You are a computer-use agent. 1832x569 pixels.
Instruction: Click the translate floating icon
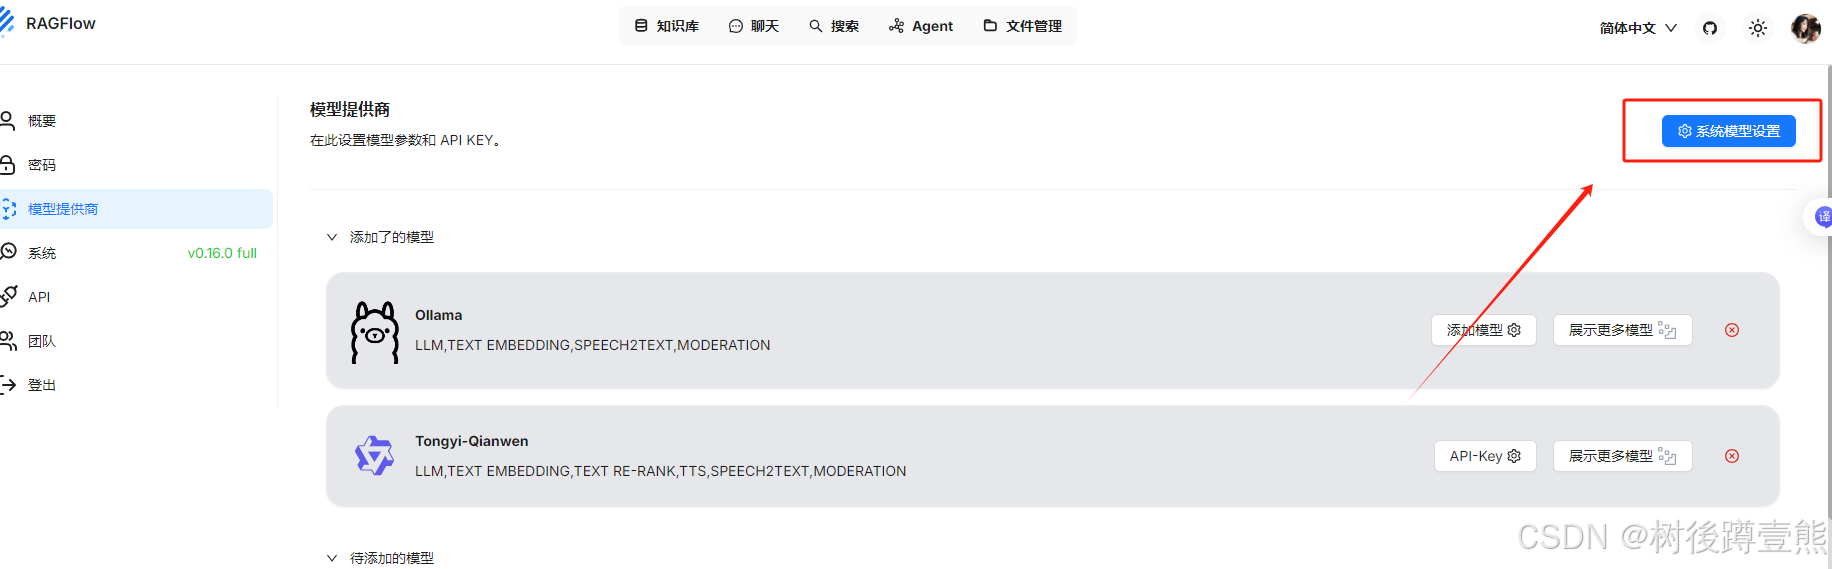[x=1822, y=216]
